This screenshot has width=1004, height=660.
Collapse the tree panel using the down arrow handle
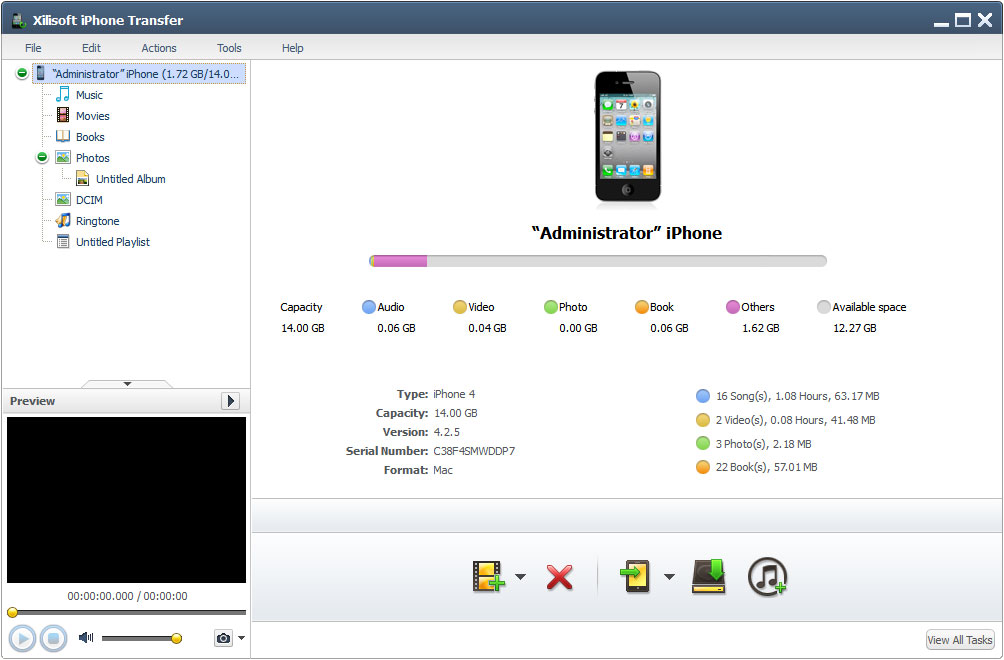[x=127, y=384]
